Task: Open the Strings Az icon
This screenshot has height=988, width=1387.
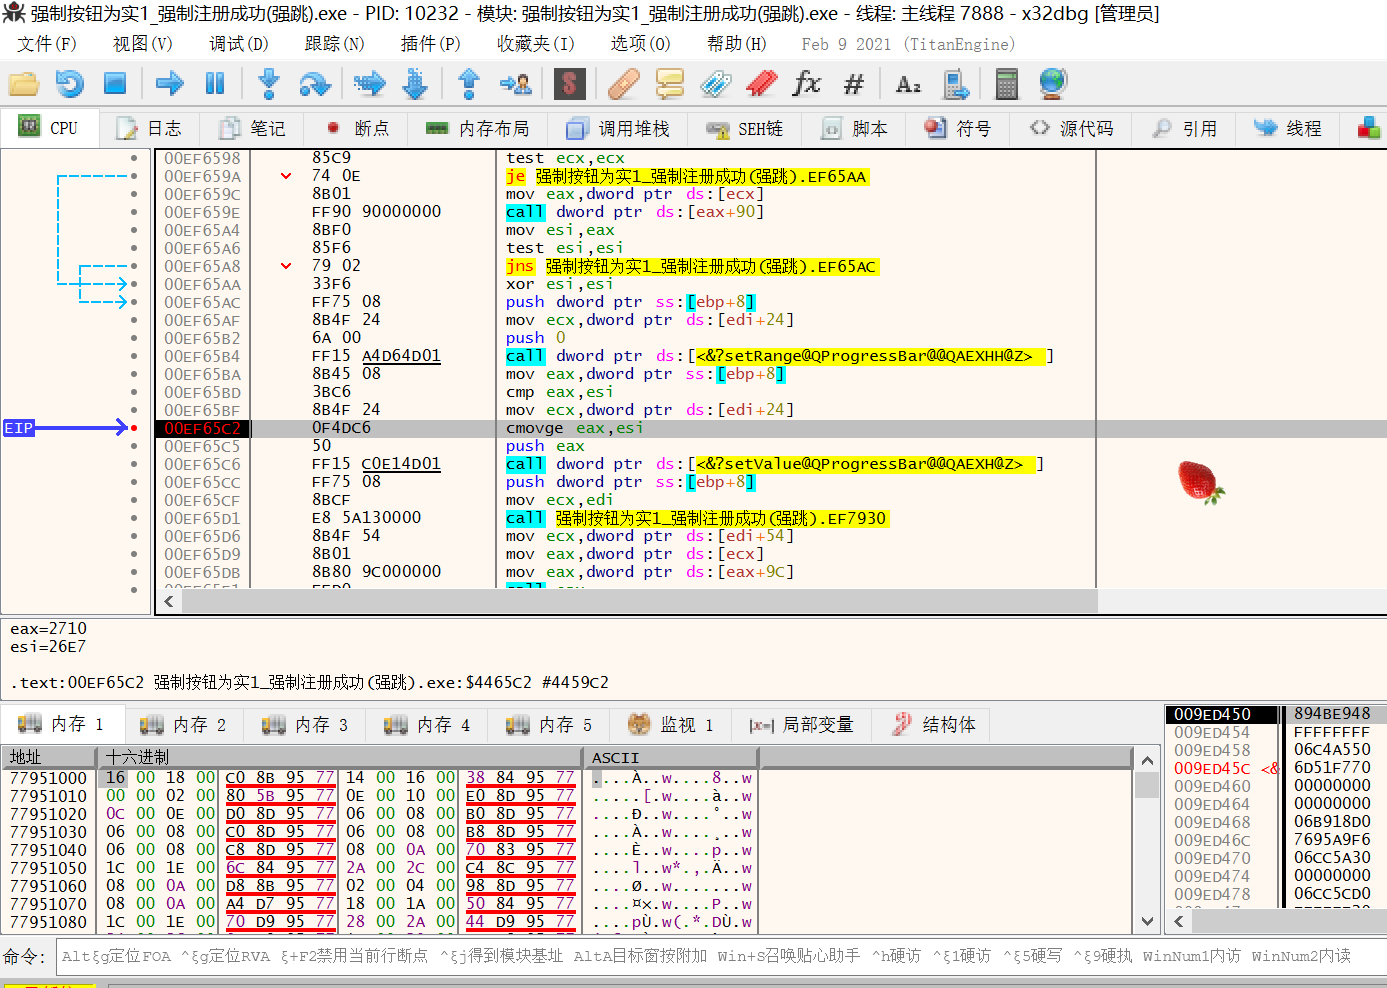Action: click(908, 84)
